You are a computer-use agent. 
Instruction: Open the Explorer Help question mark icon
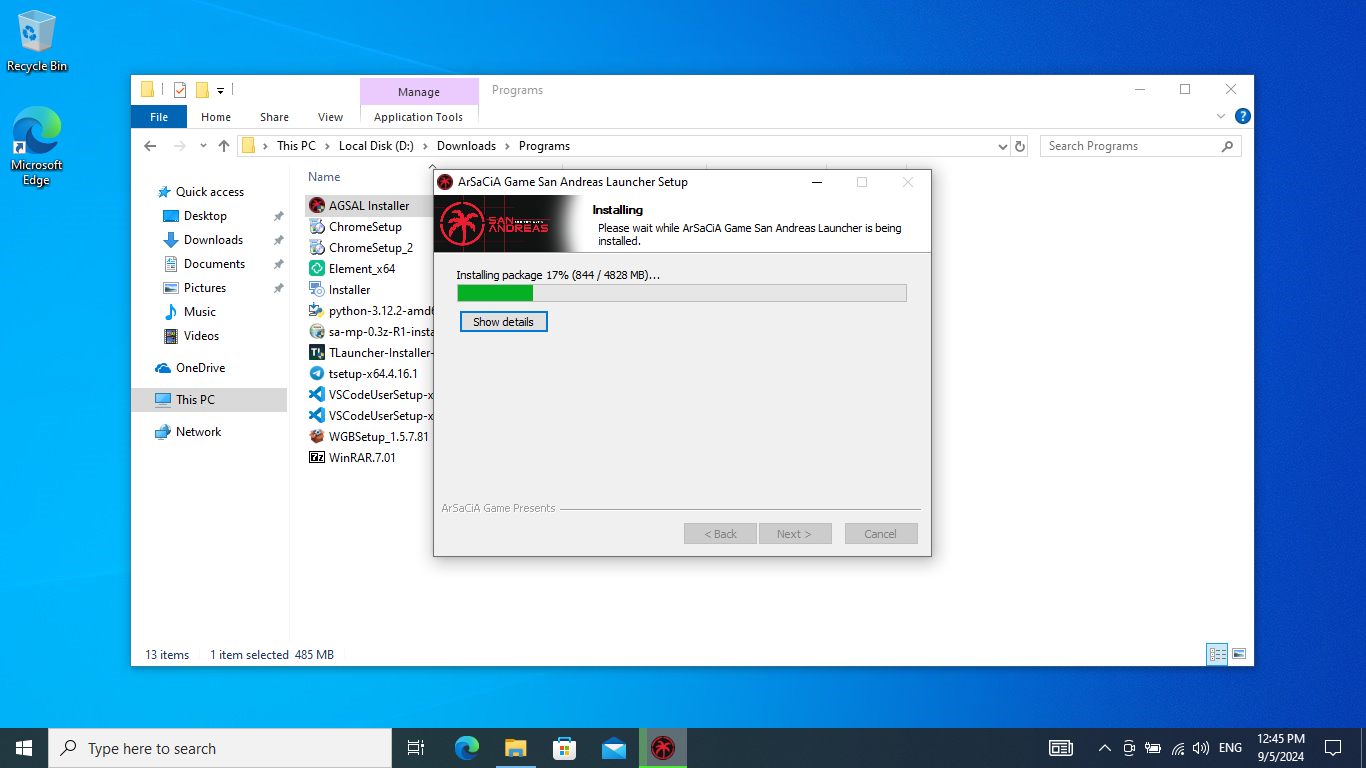pyautogui.click(x=1242, y=116)
